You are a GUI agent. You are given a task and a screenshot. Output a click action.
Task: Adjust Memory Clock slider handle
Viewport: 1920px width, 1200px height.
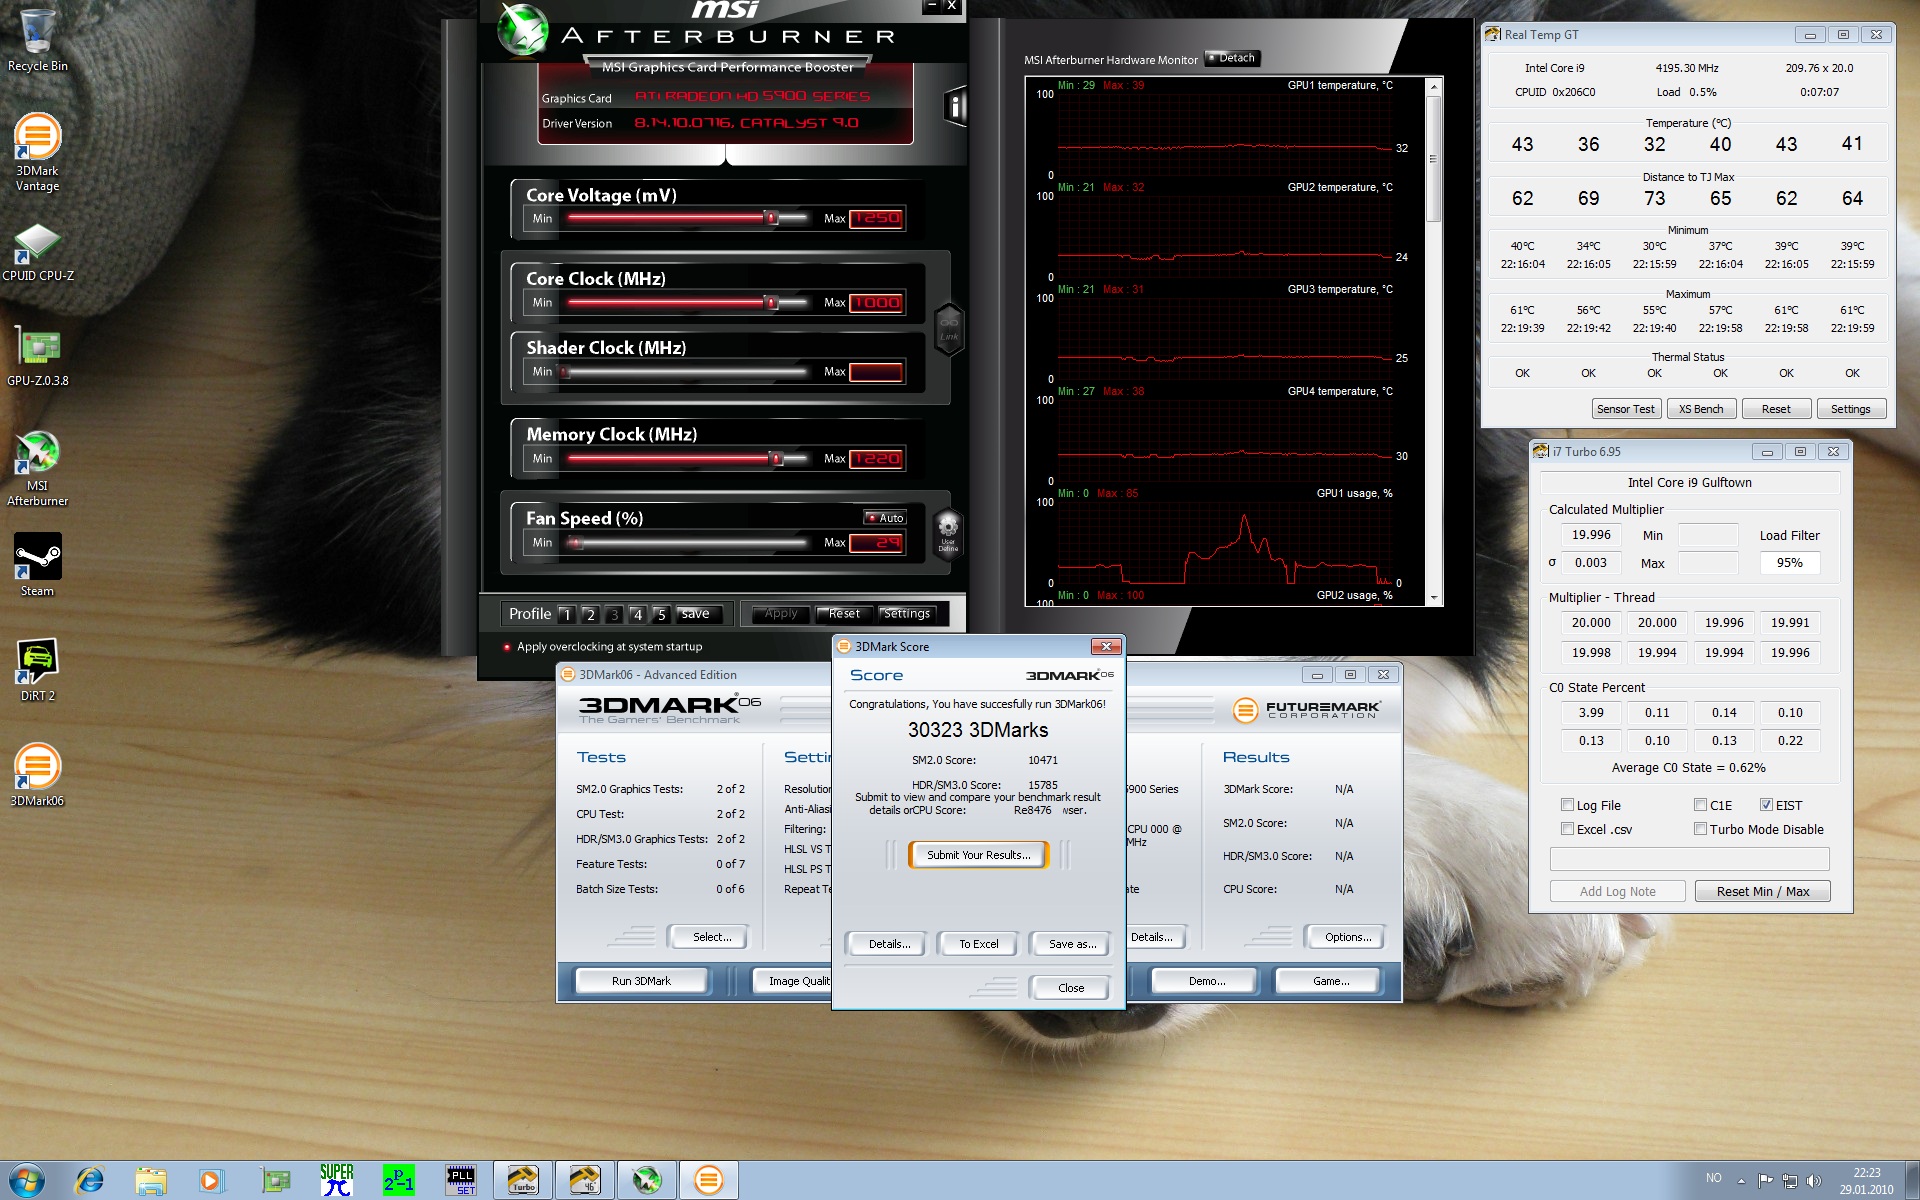click(x=776, y=458)
